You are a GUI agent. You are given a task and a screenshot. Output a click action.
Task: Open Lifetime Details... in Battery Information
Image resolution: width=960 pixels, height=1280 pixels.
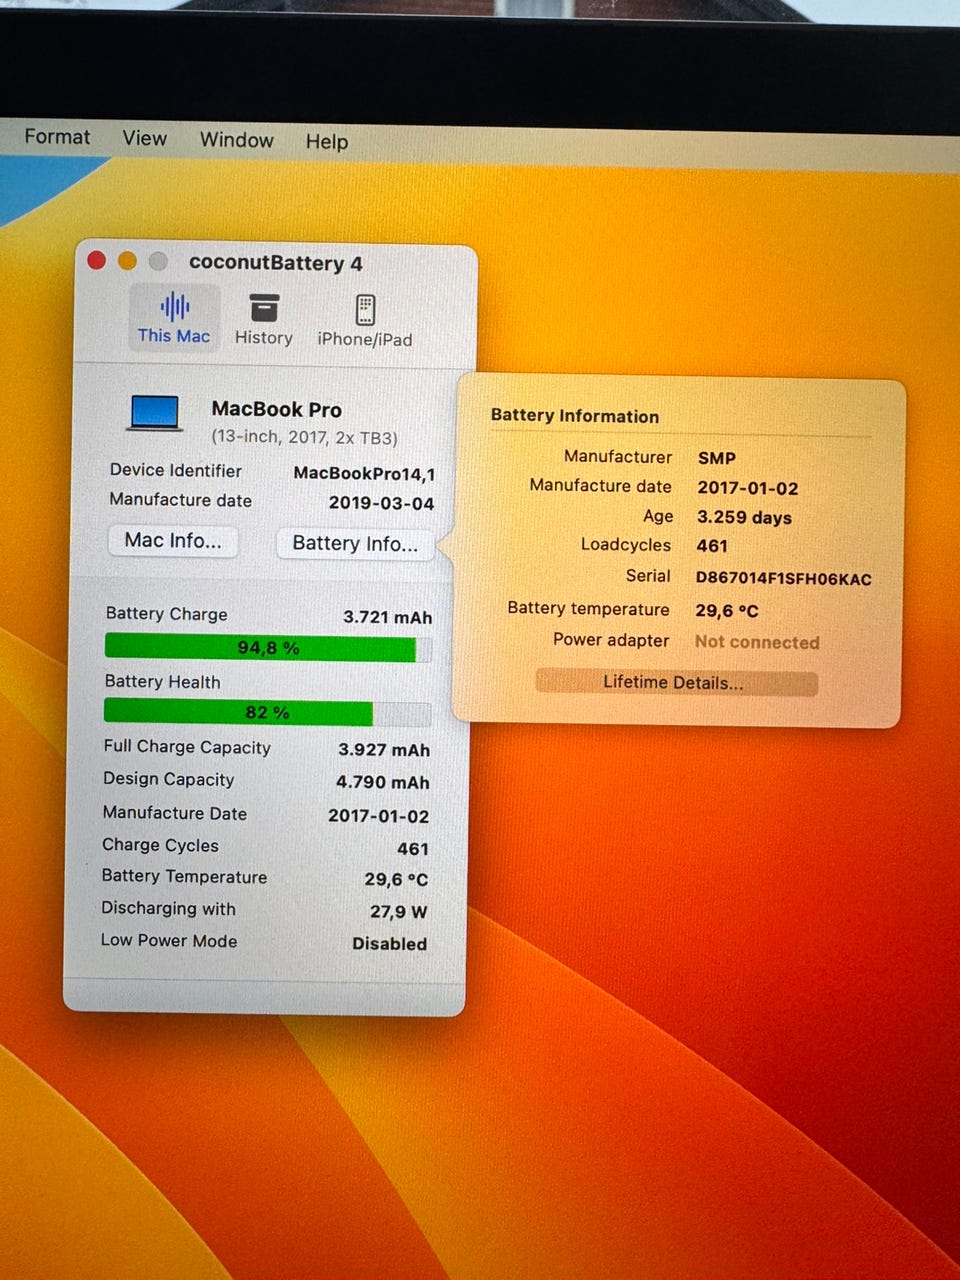676,683
